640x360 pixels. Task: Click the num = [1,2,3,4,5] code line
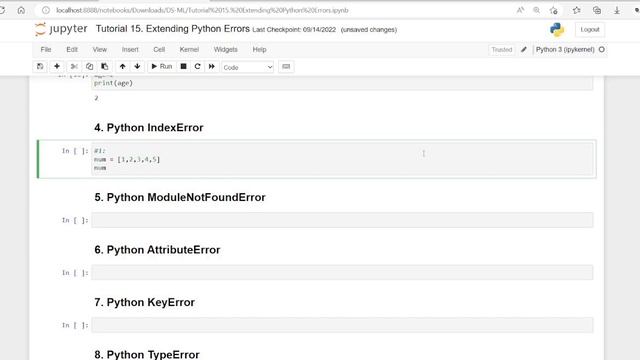tap(127, 159)
